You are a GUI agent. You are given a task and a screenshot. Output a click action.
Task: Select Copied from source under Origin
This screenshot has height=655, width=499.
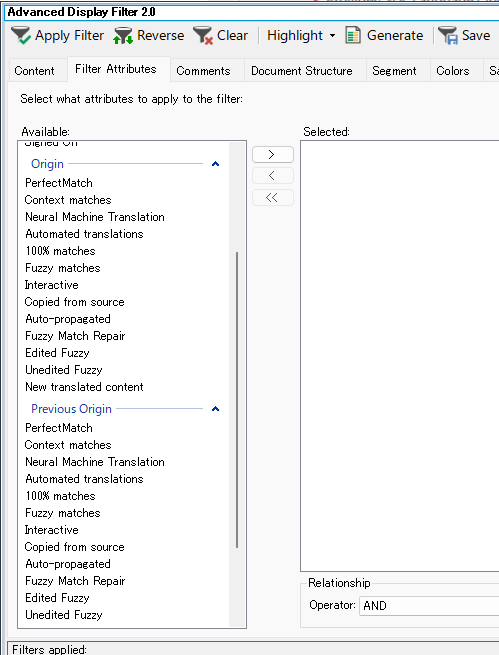pos(74,302)
